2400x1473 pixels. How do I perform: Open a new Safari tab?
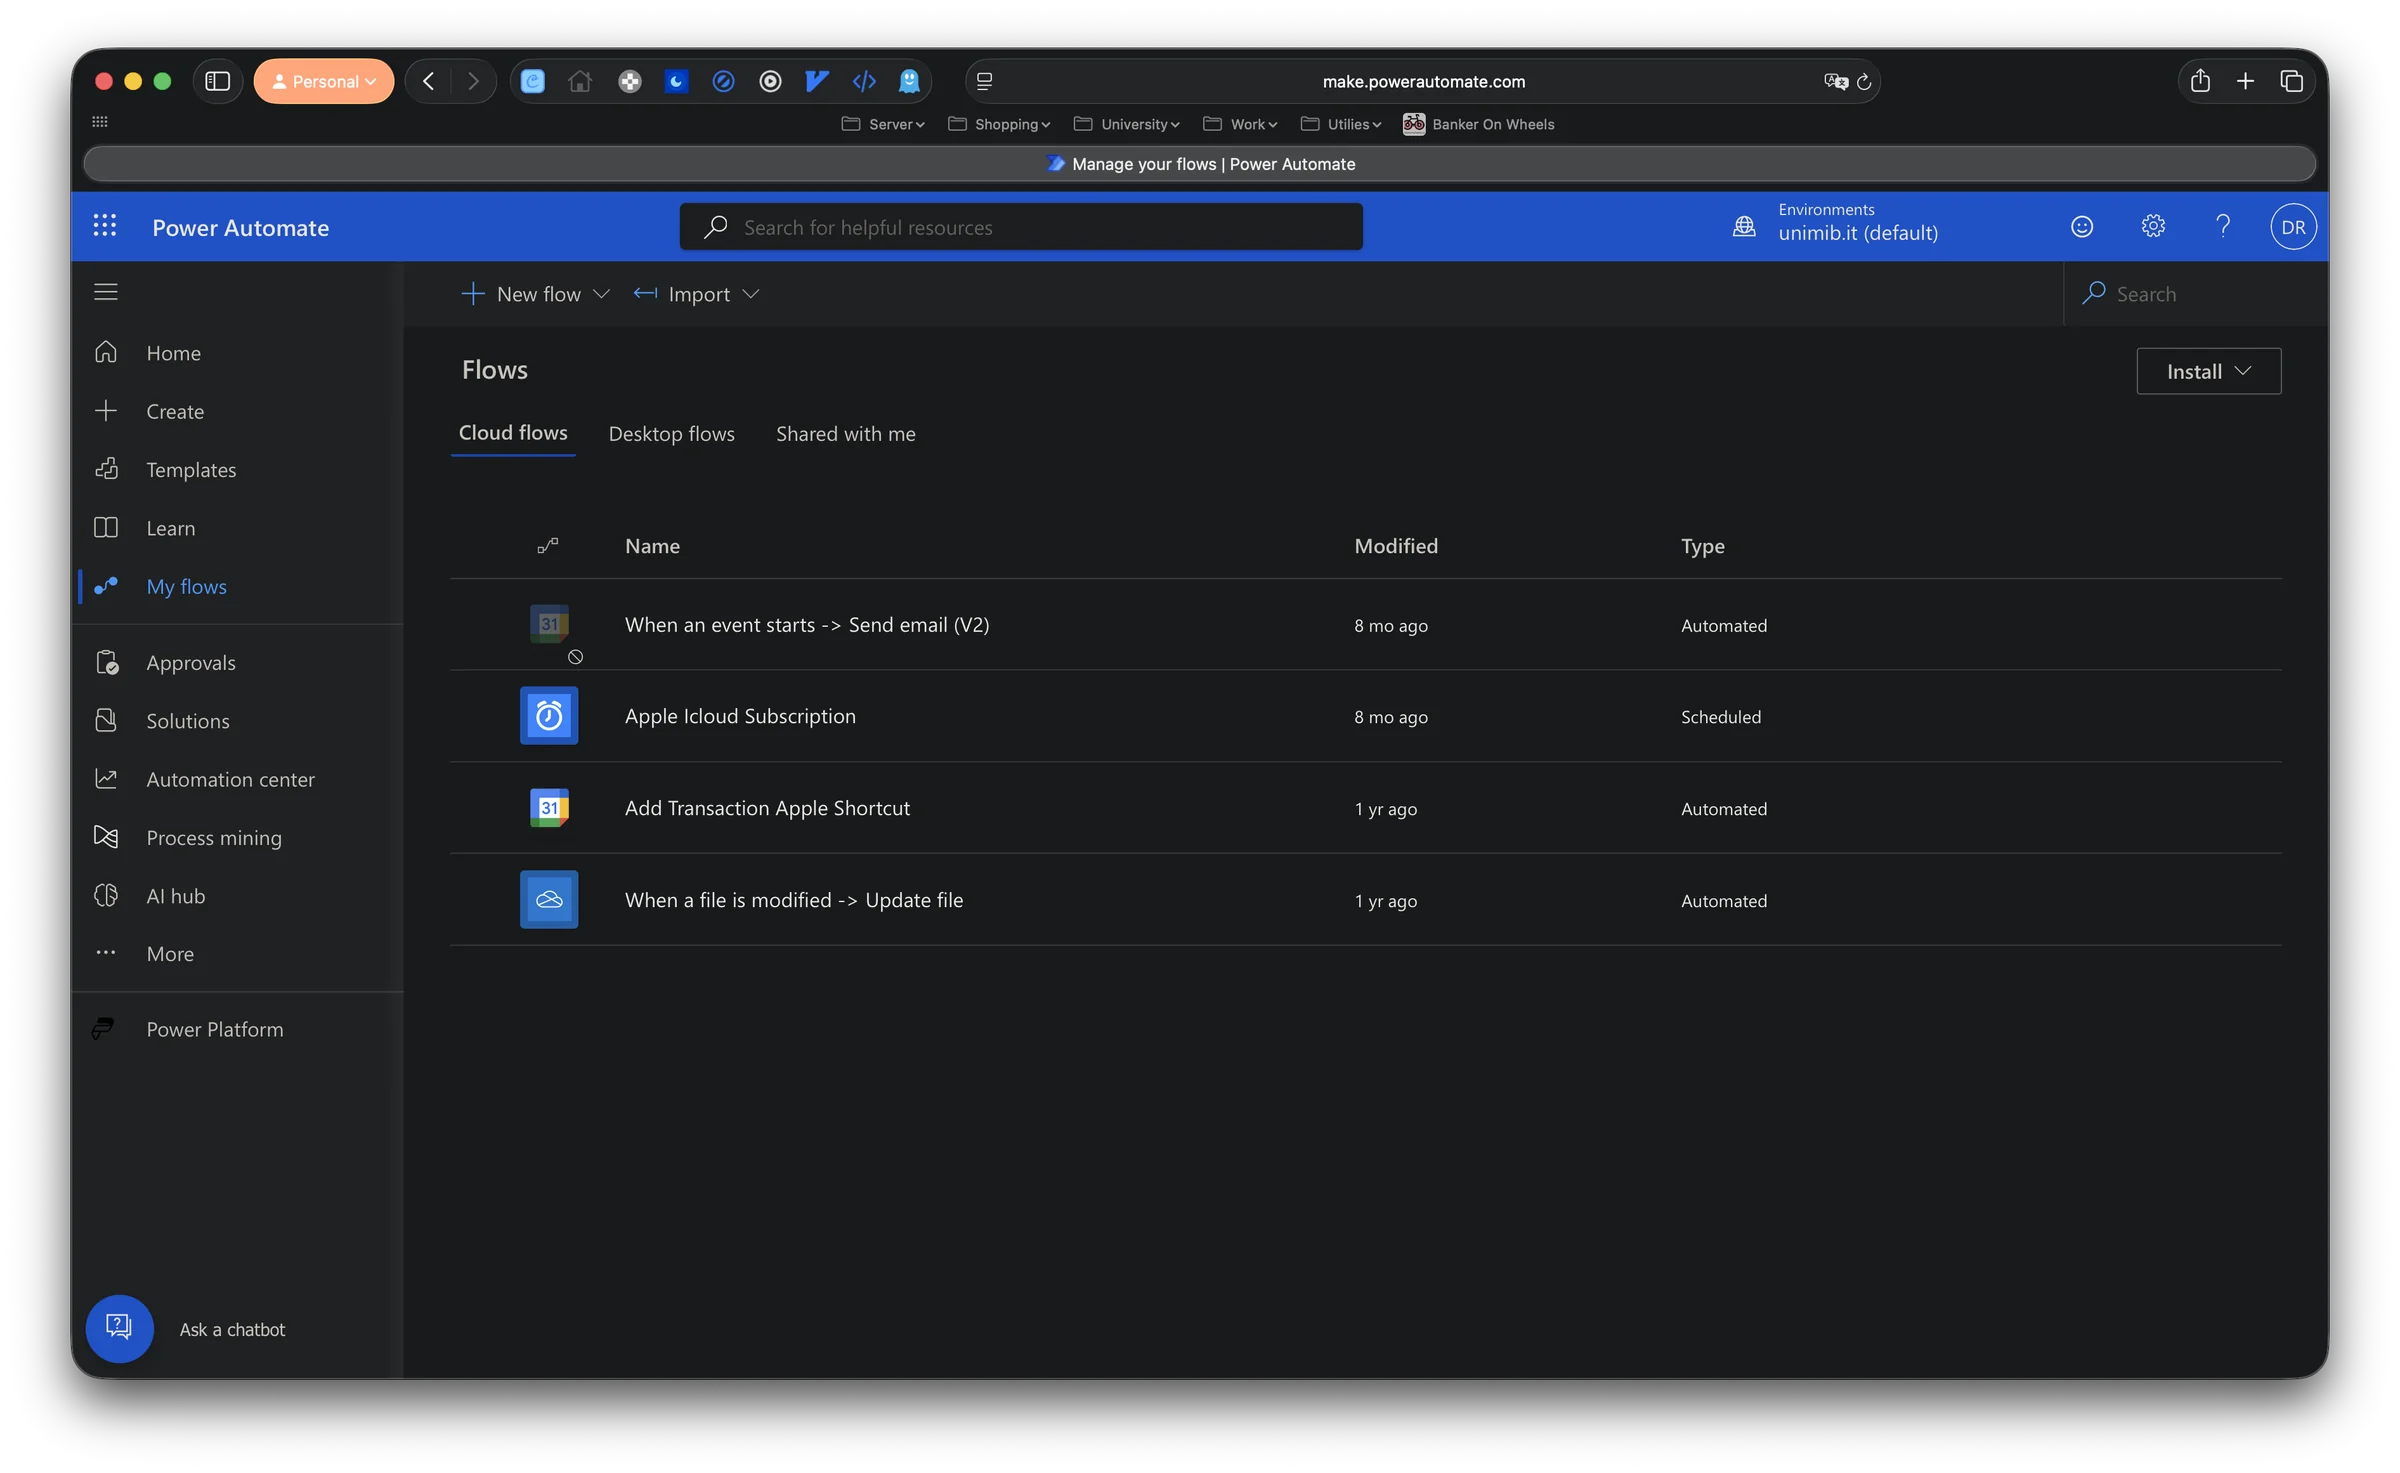2245,81
